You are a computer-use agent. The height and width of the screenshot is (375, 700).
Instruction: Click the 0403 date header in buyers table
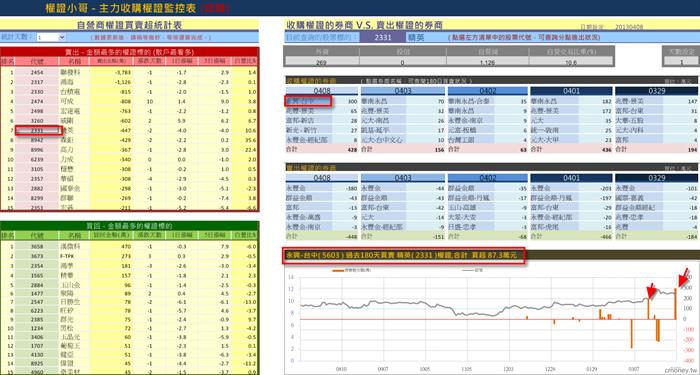(x=403, y=91)
